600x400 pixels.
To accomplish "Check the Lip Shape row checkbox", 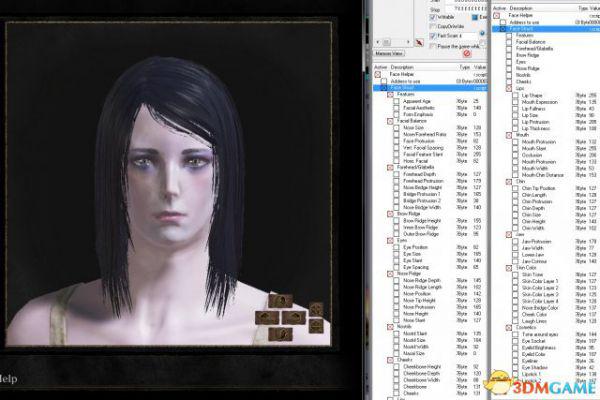I will click(x=515, y=95).
